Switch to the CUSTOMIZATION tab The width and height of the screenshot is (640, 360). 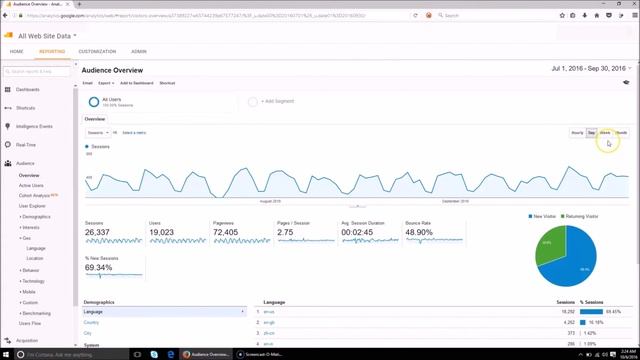[97, 51]
